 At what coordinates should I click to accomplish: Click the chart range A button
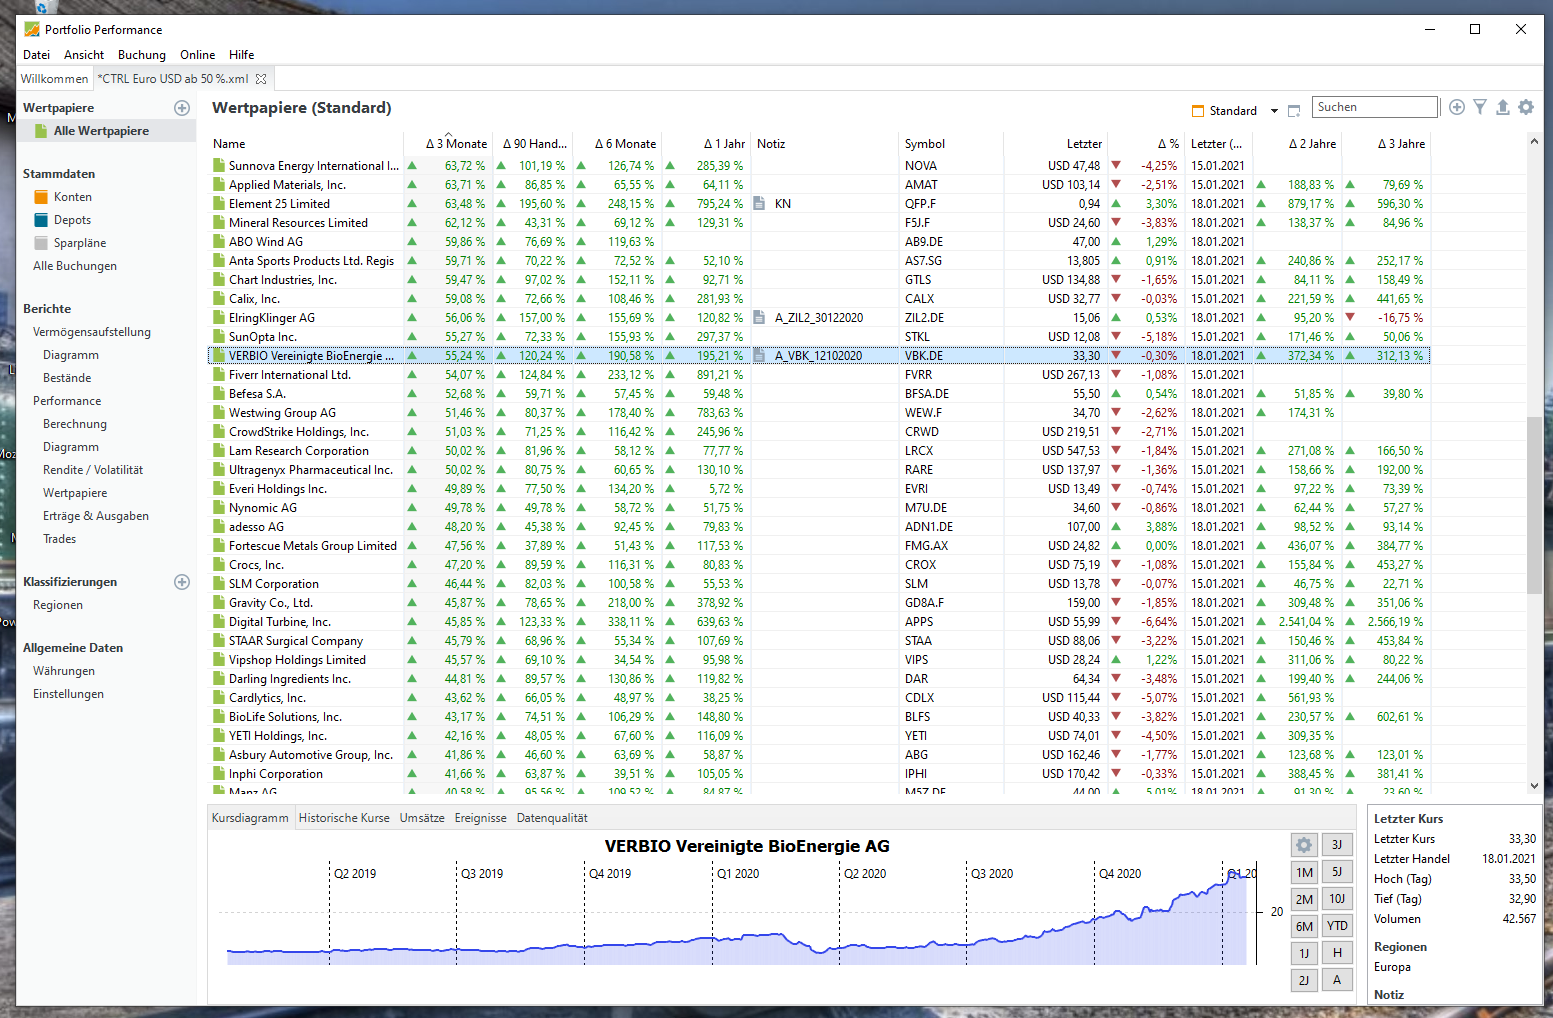[1337, 980]
